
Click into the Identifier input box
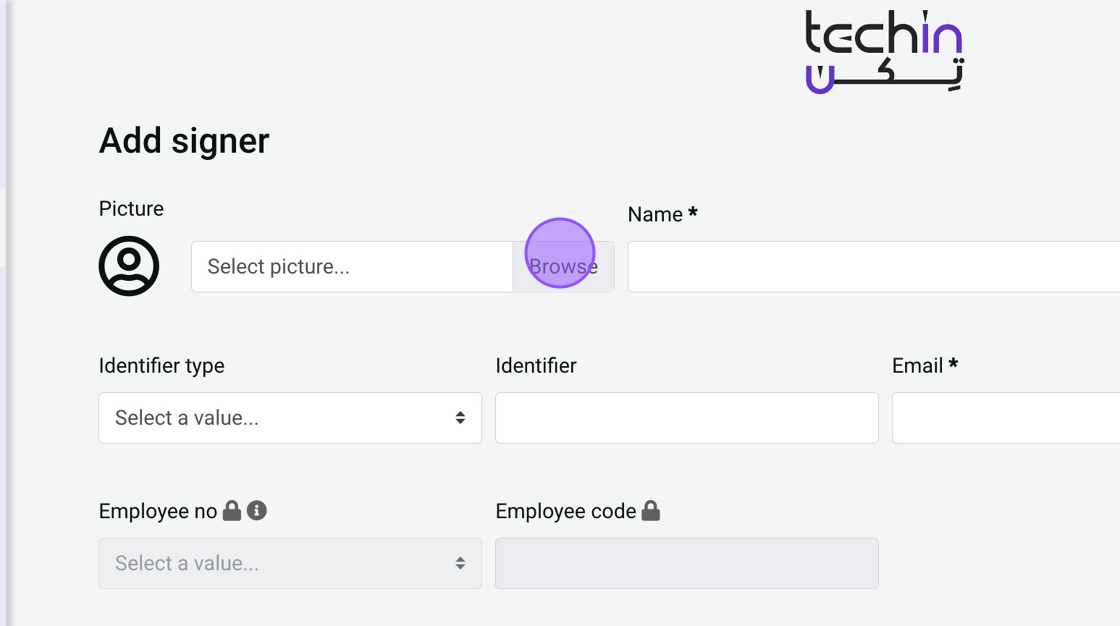coord(686,418)
